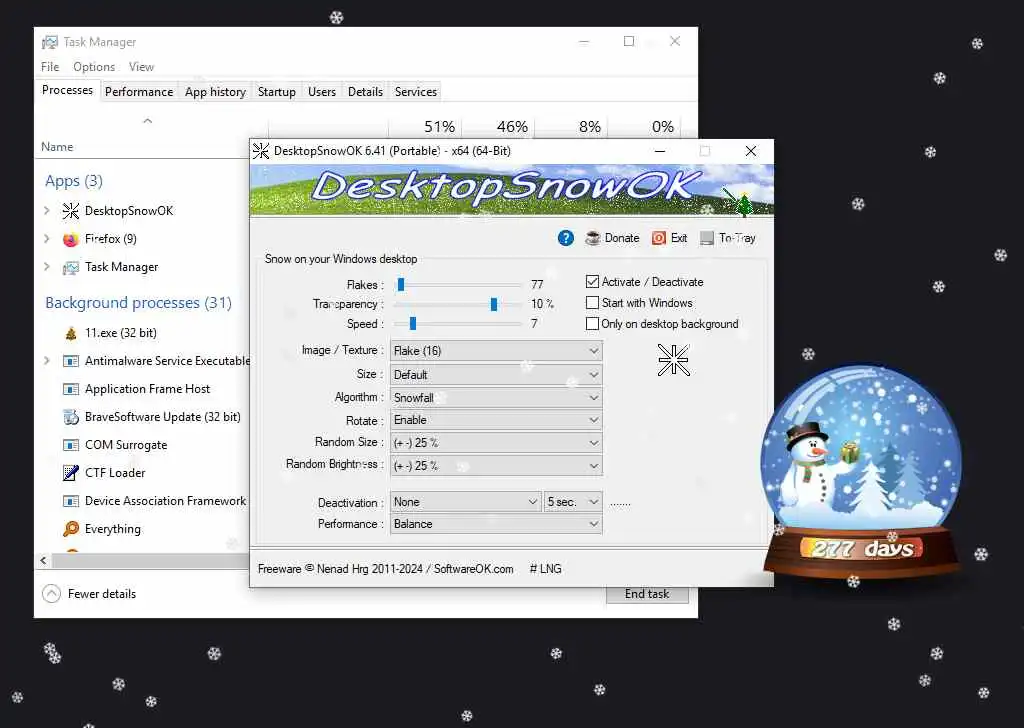Click the Speed slider handle
Image resolution: width=1024 pixels, height=728 pixels.
point(413,324)
